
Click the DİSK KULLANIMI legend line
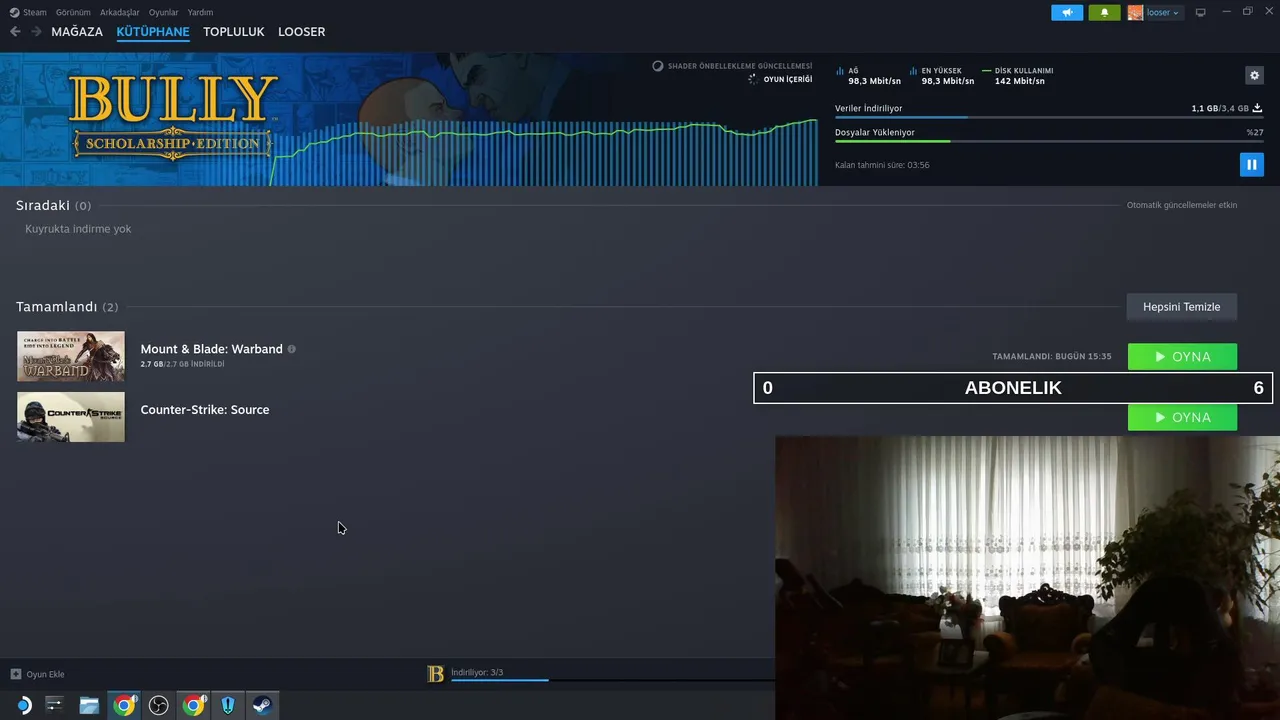987,71
